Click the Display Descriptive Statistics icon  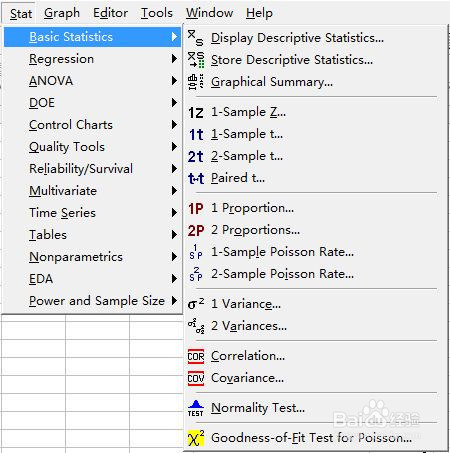[x=195, y=38]
